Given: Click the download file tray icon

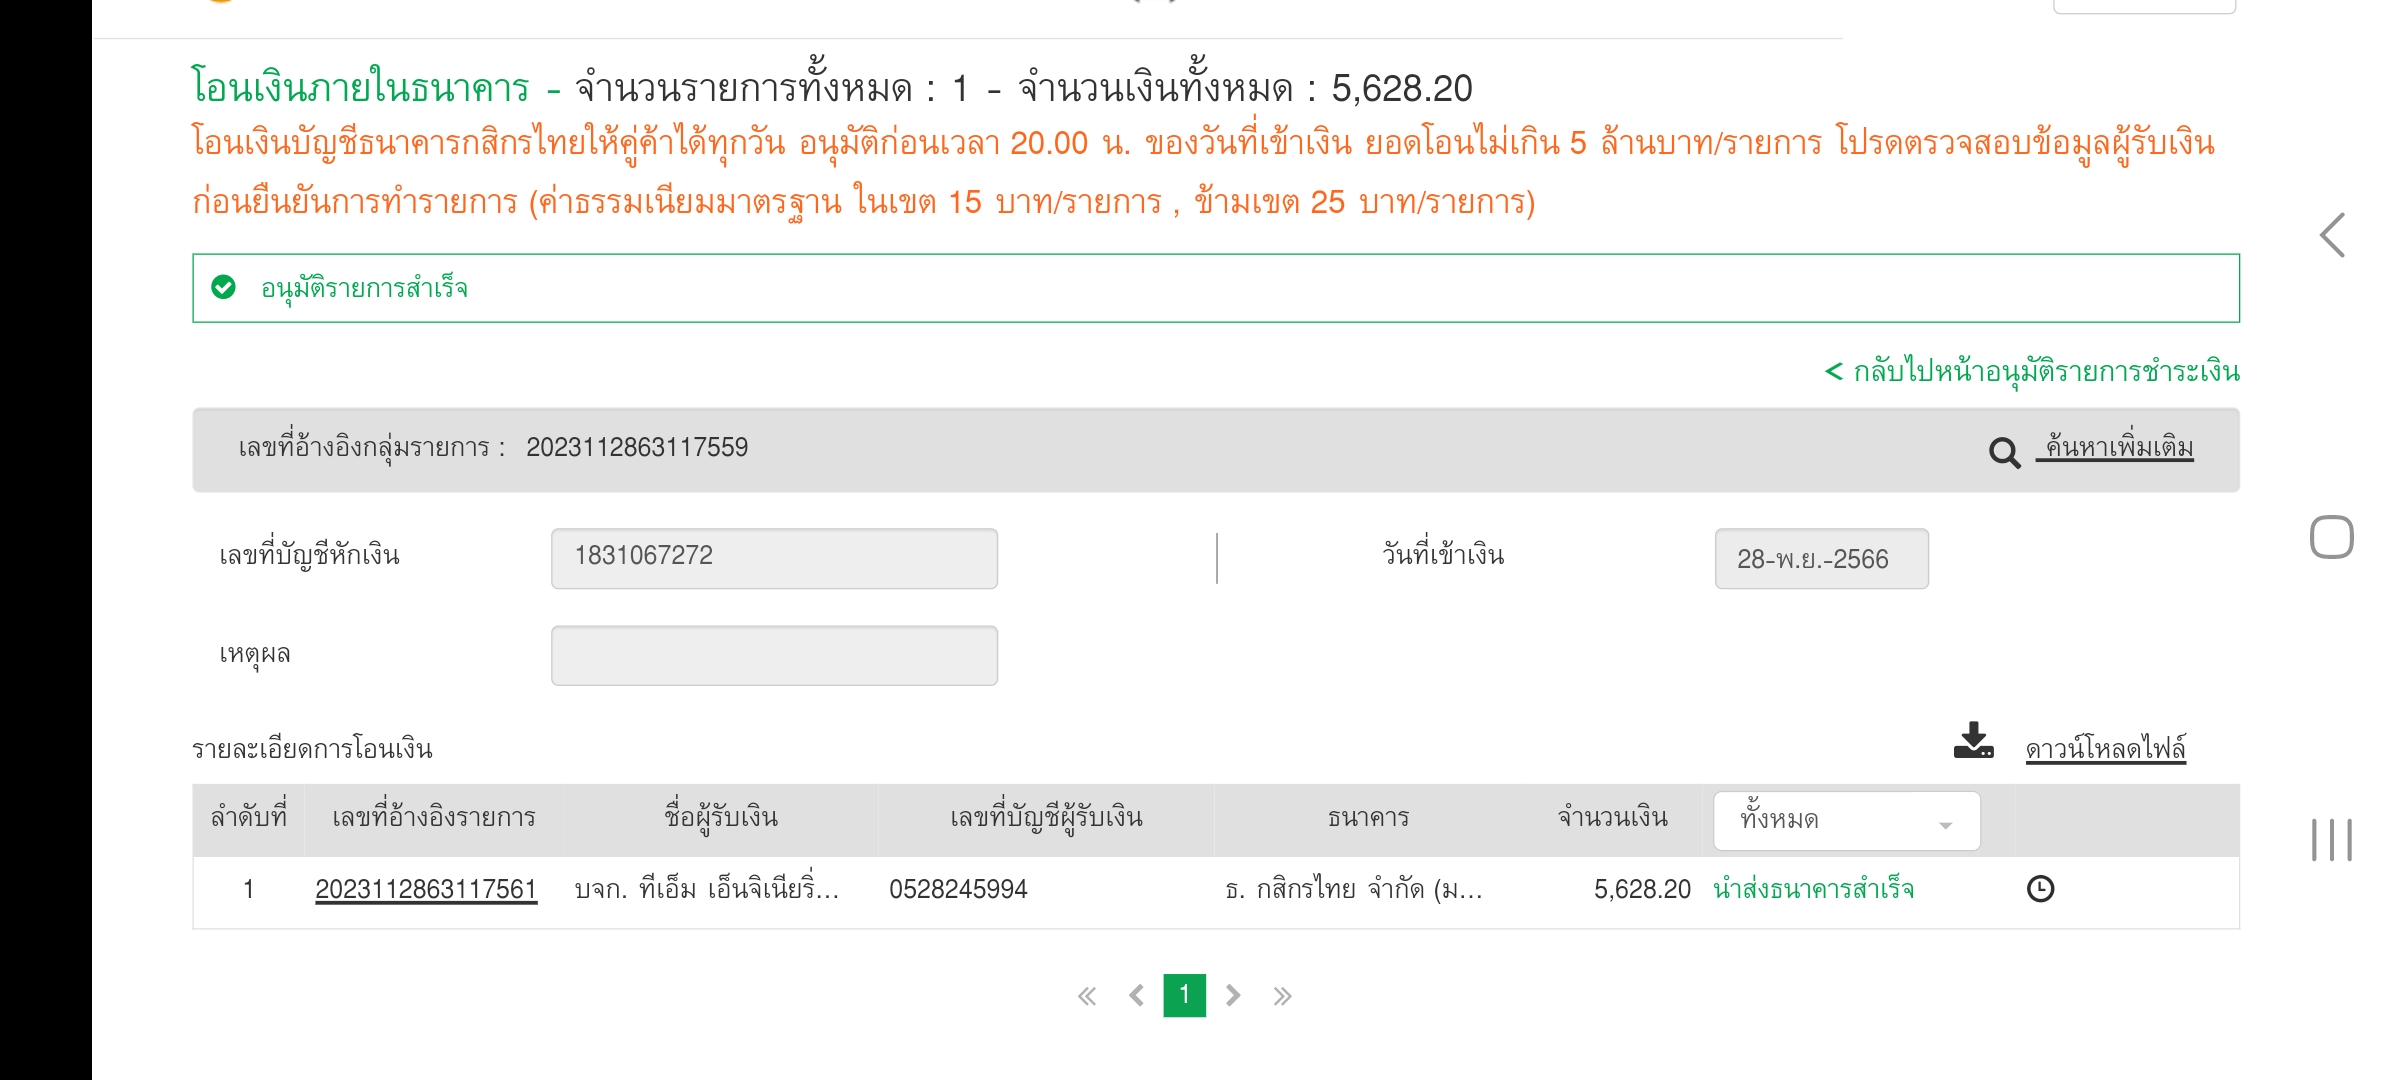Looking at the screenshot, I should click(1973, 742).
